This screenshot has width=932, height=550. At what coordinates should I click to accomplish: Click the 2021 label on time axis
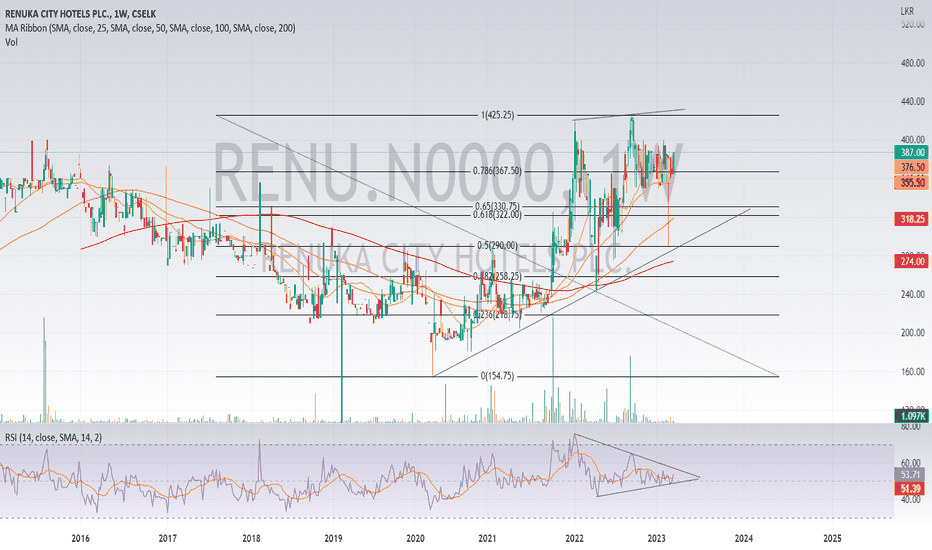click(487, 539)
